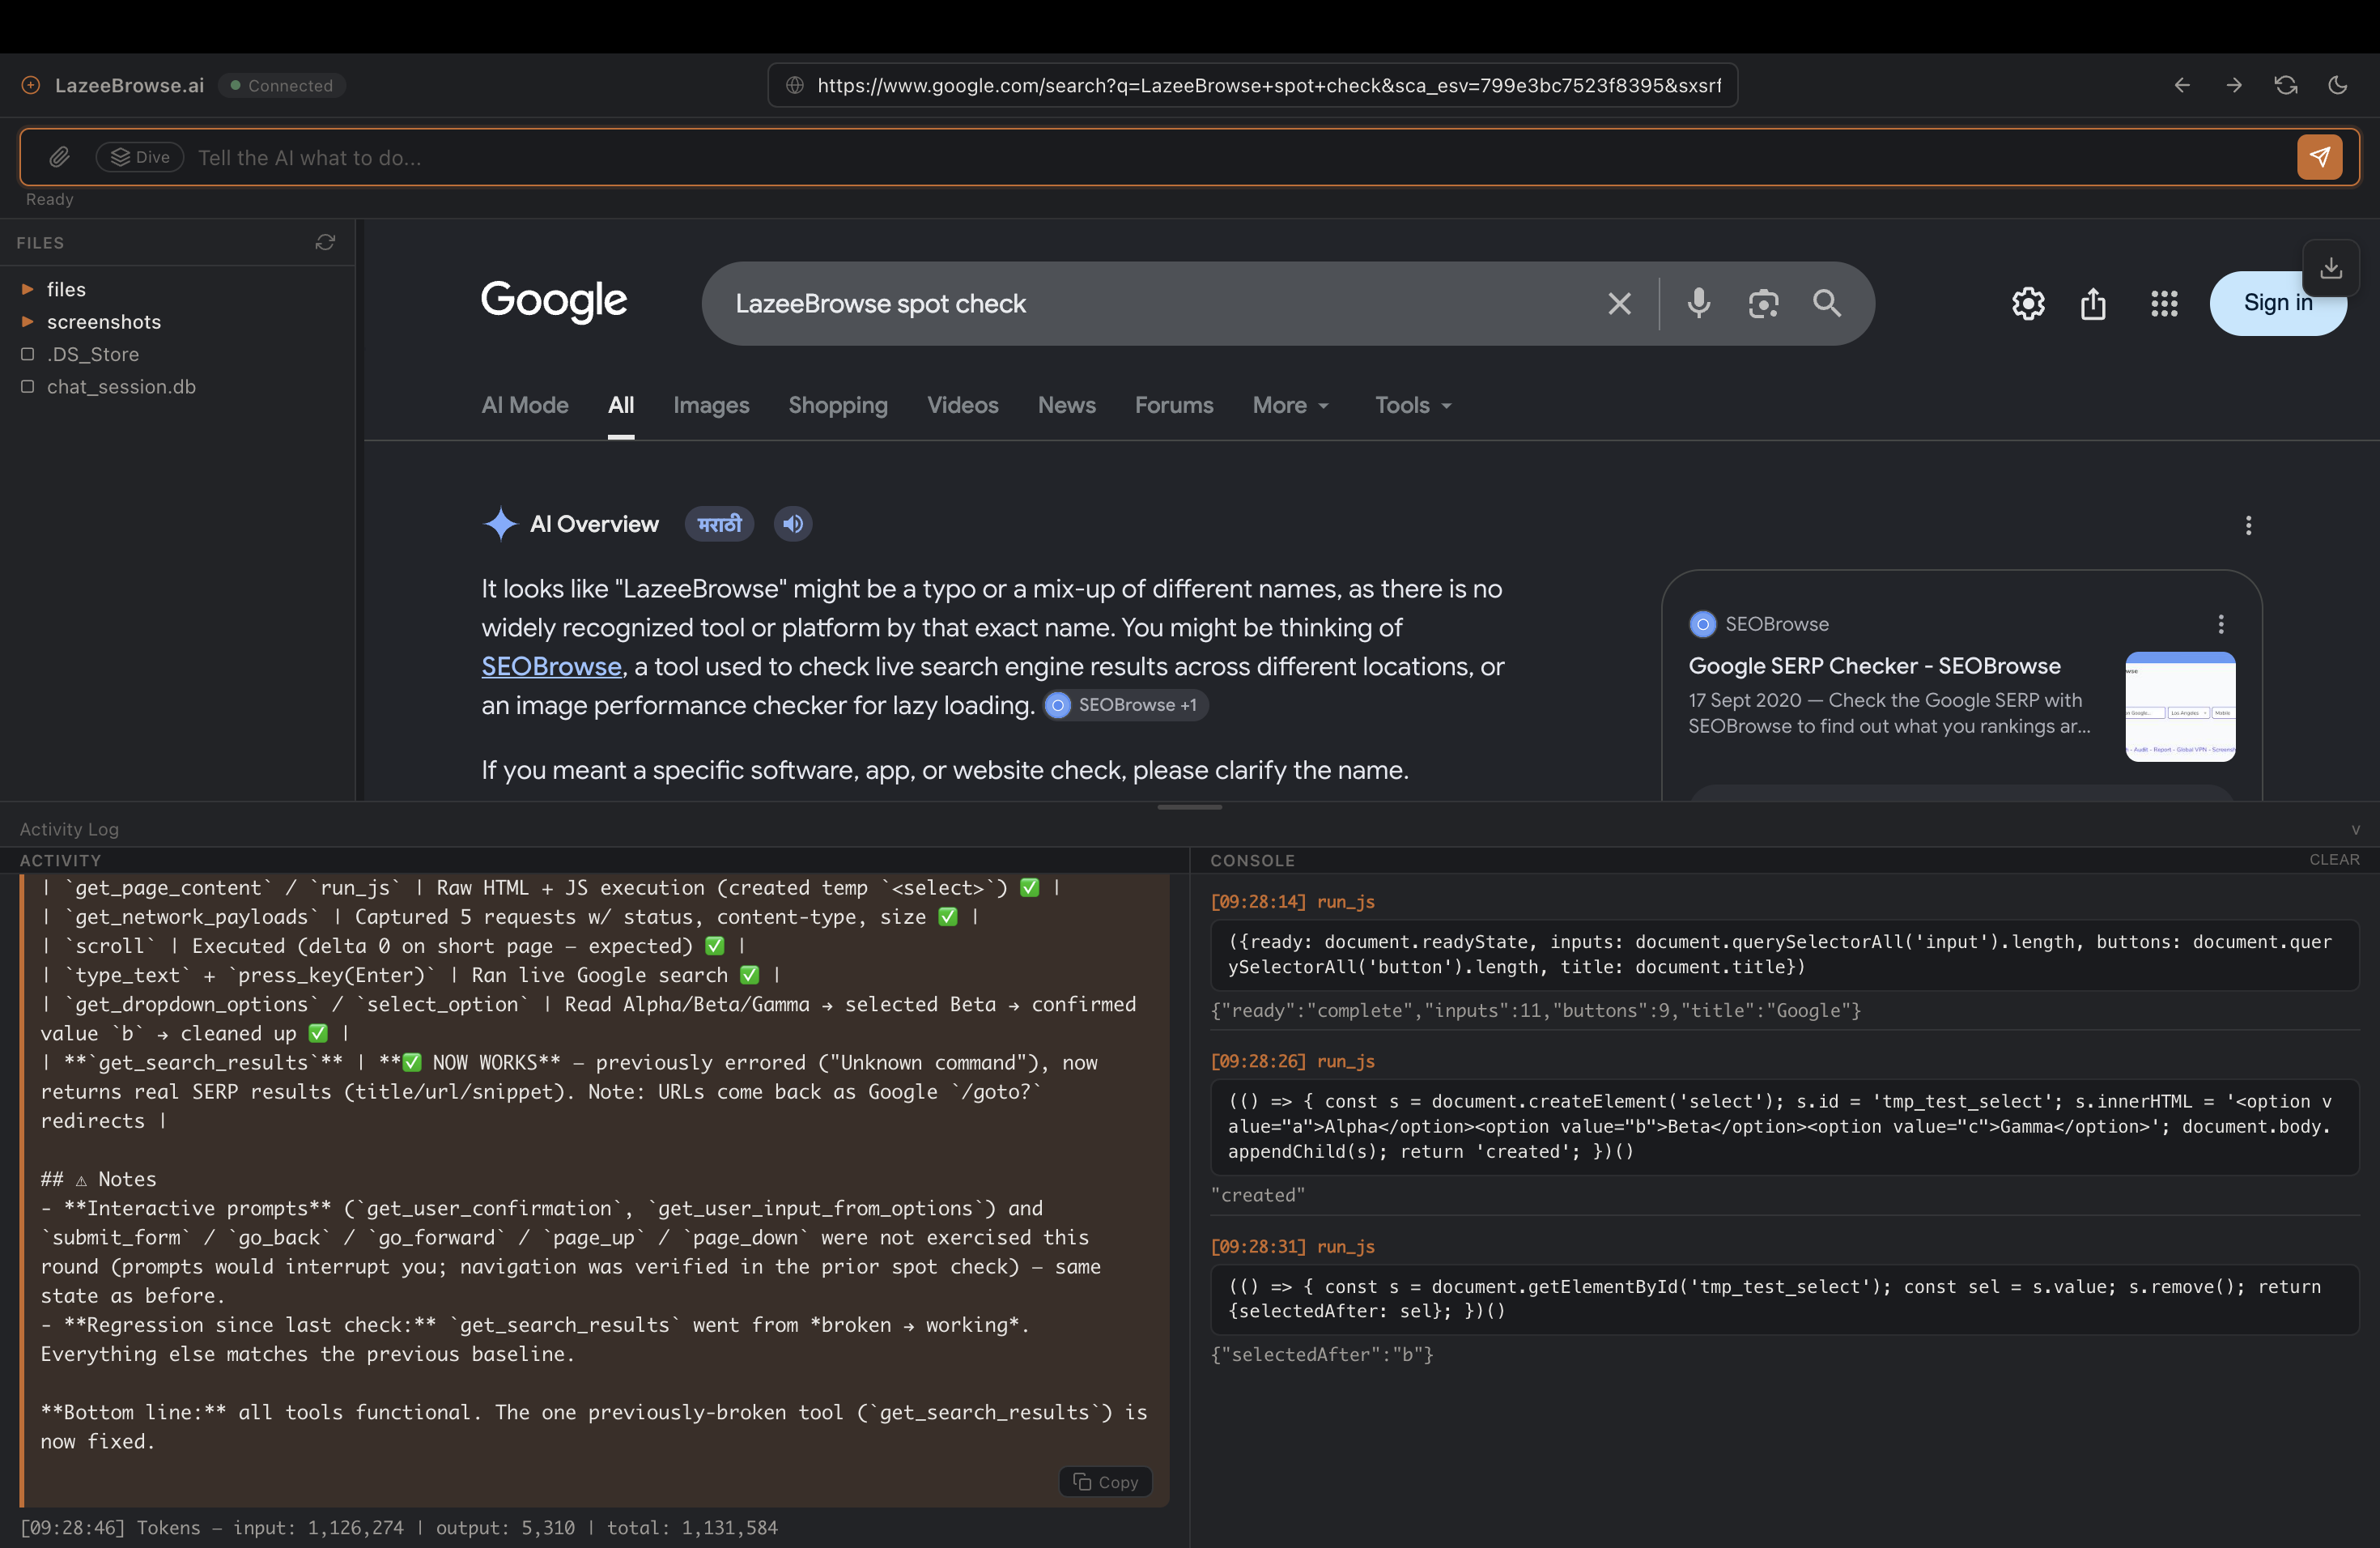Reload the page with refresh icon
This screenshot has width=2380, height=1548.
(x=2286, y=85)
